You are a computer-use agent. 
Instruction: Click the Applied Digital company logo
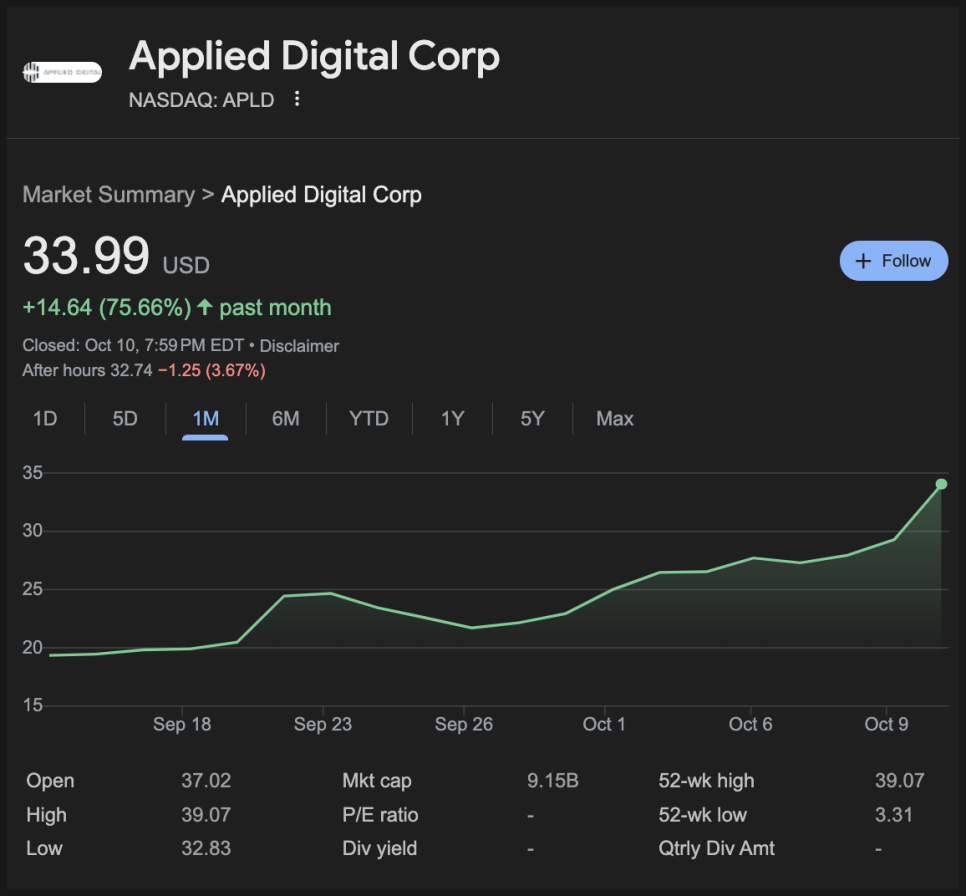pos(62,72)
